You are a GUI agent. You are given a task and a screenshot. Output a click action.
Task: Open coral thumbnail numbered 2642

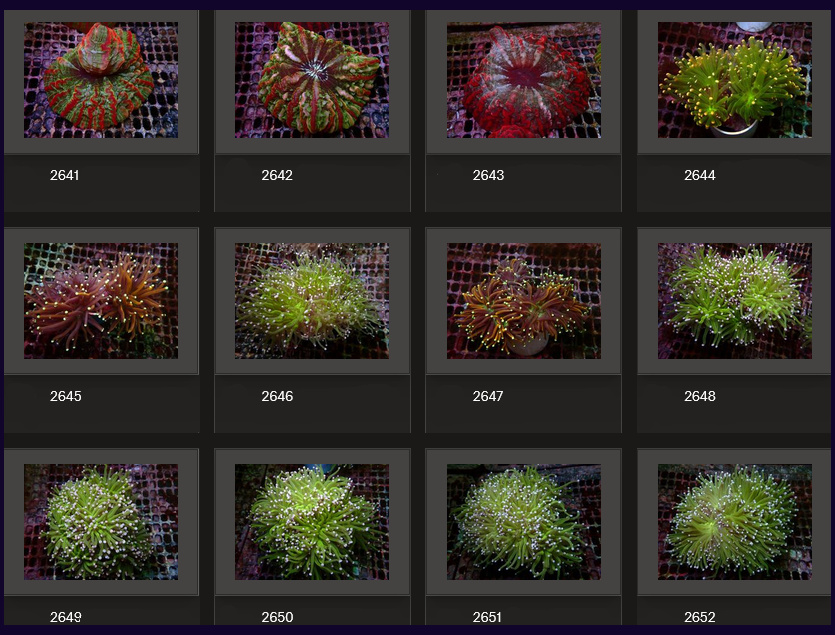pyautogui.click(x=312, y=80)
